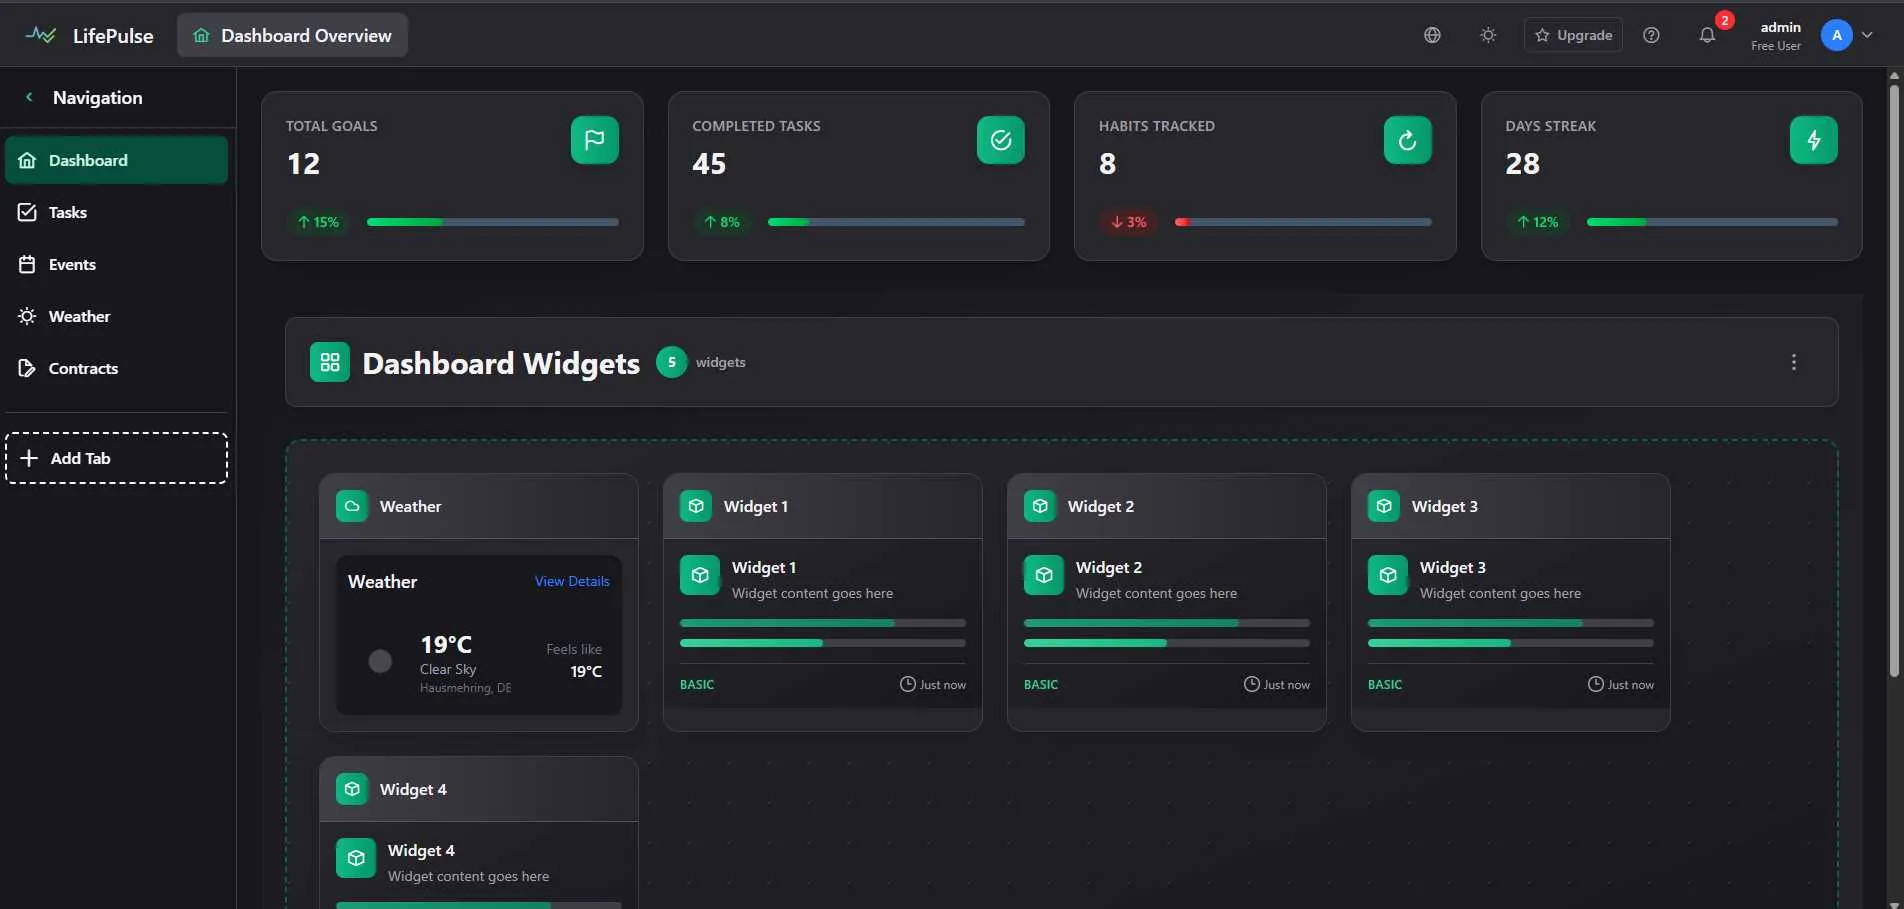Click the LifePulse logo icon
1904x909 pixels.
[41, 35]
